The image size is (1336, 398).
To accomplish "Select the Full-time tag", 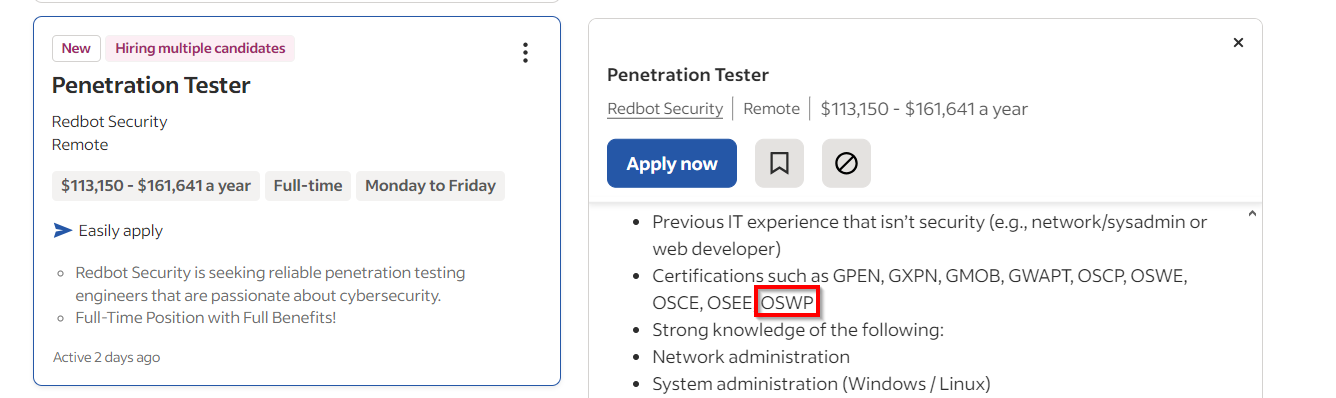I will 308,186.
